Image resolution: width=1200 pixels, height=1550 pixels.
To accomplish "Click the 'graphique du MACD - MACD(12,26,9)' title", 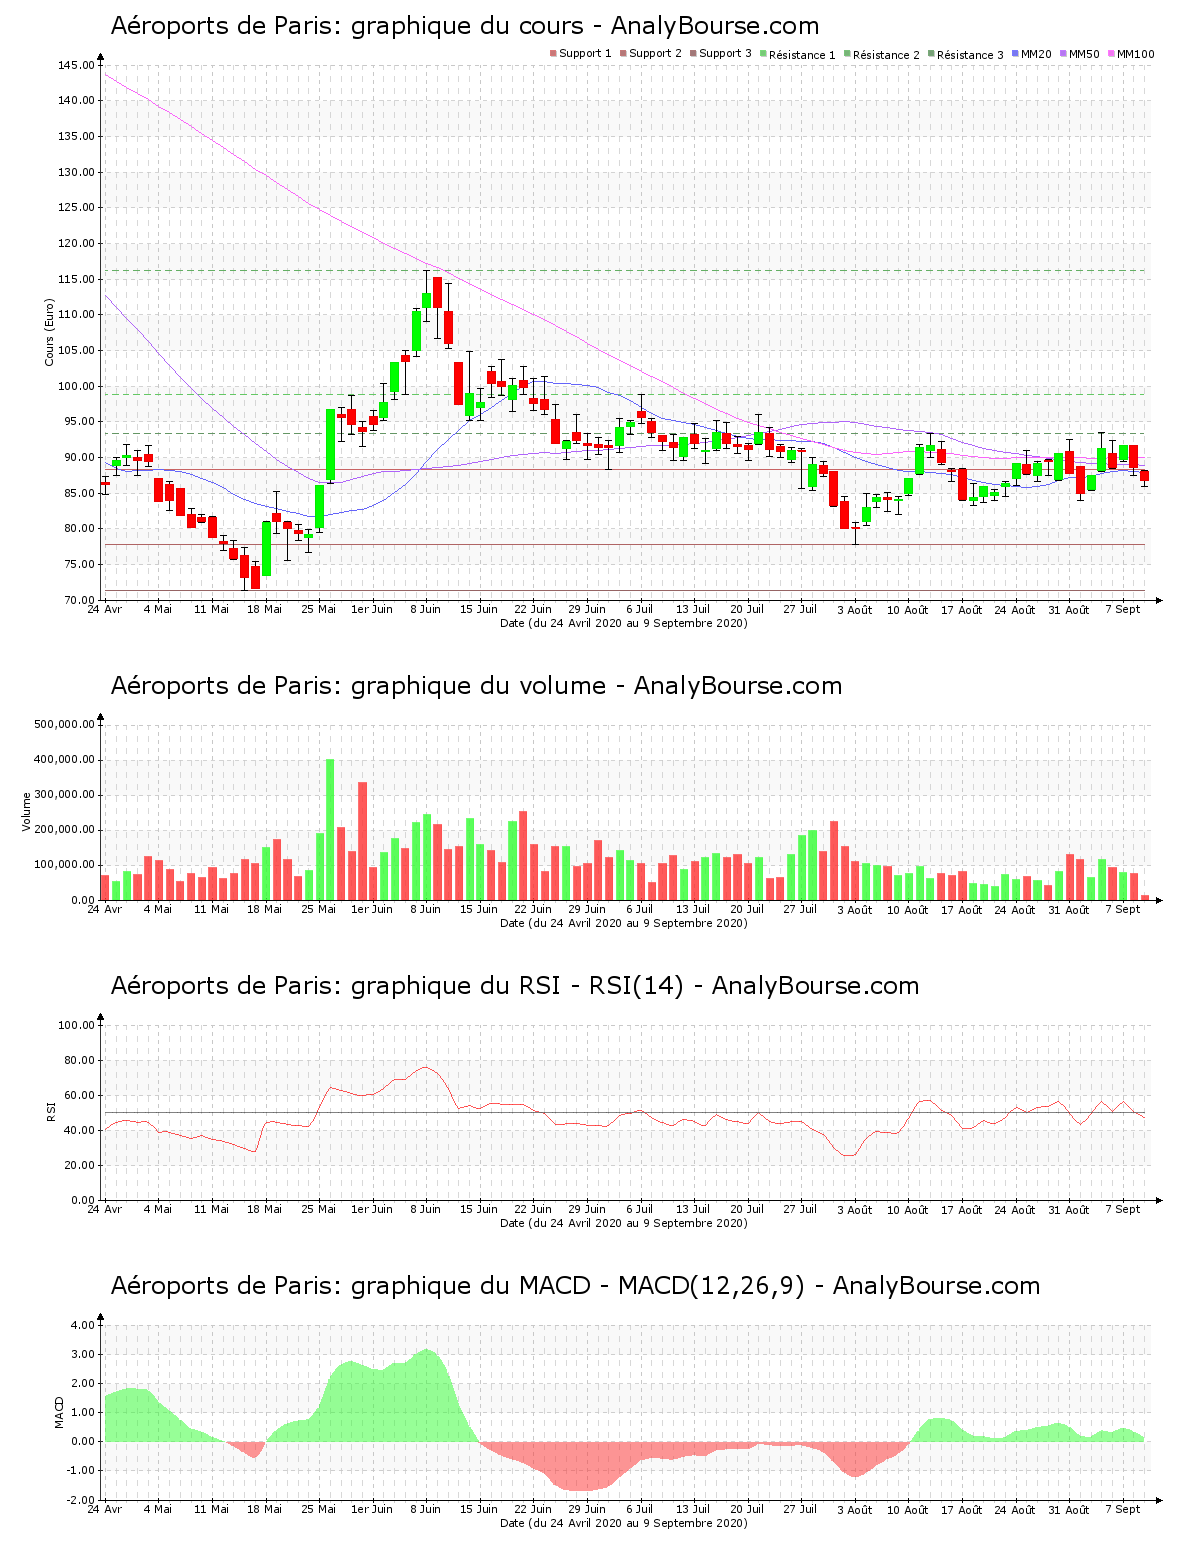I will (x=578, y=1286).
